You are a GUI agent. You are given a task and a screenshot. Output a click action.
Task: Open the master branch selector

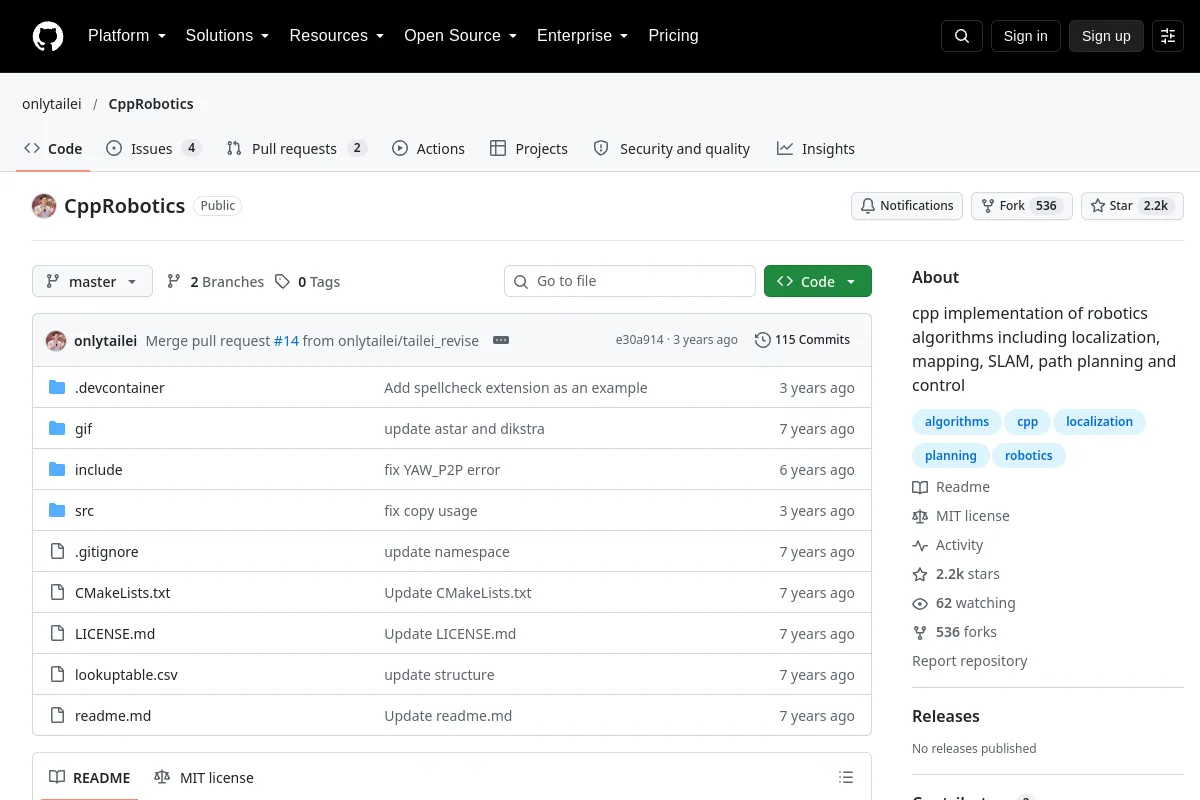click(92, 281)
